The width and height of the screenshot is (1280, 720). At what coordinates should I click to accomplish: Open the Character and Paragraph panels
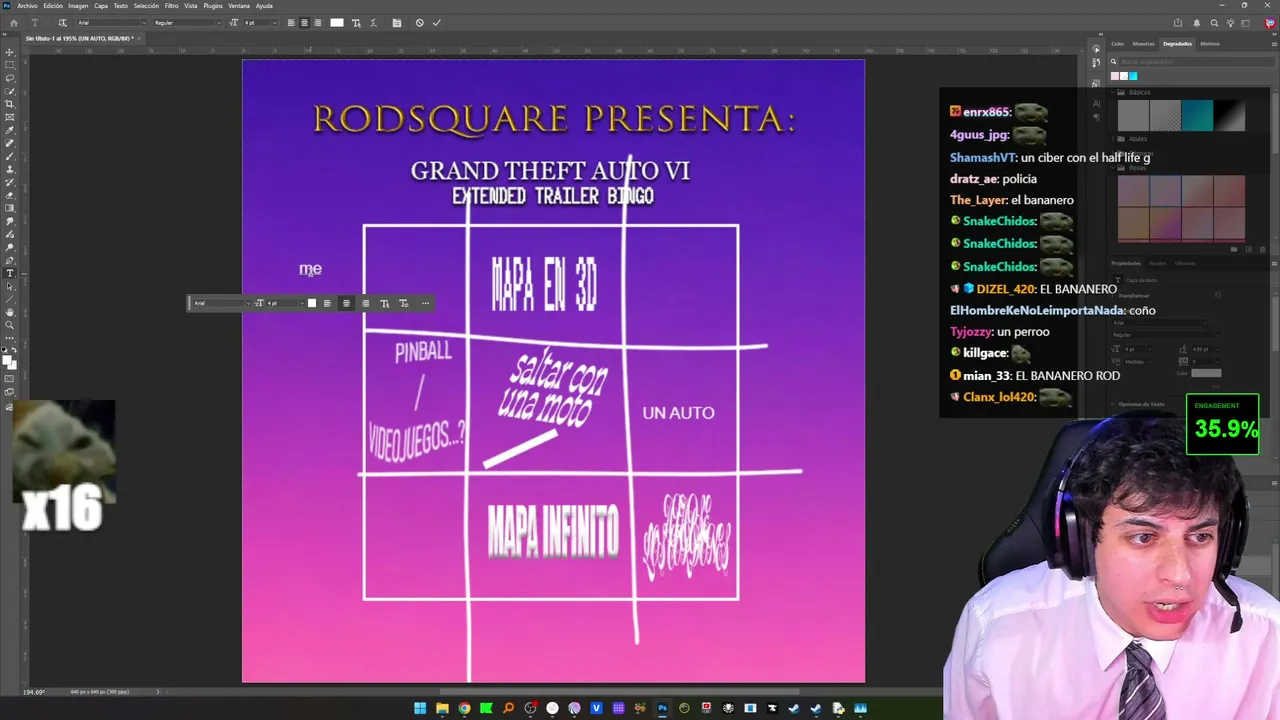(x=397, y=23)
